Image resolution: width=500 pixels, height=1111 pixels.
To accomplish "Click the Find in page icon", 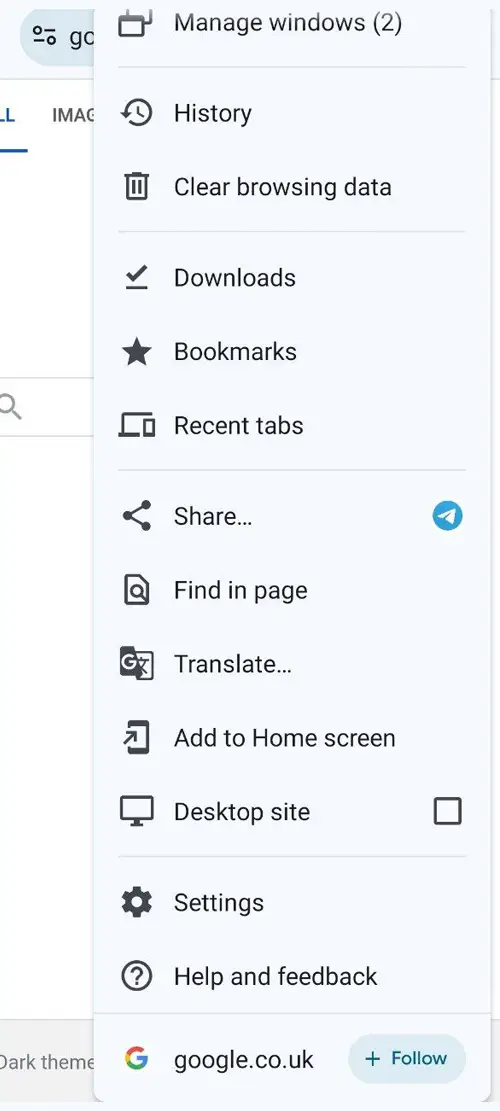I will pyautogui.click(x=136, y=590).
